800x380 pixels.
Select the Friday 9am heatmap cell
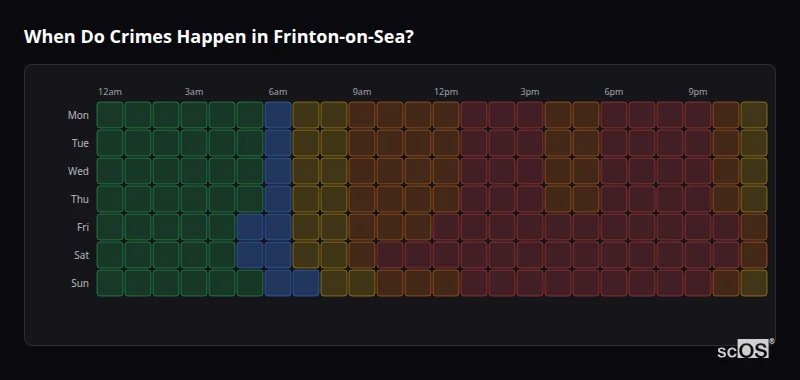pos(362,227)
